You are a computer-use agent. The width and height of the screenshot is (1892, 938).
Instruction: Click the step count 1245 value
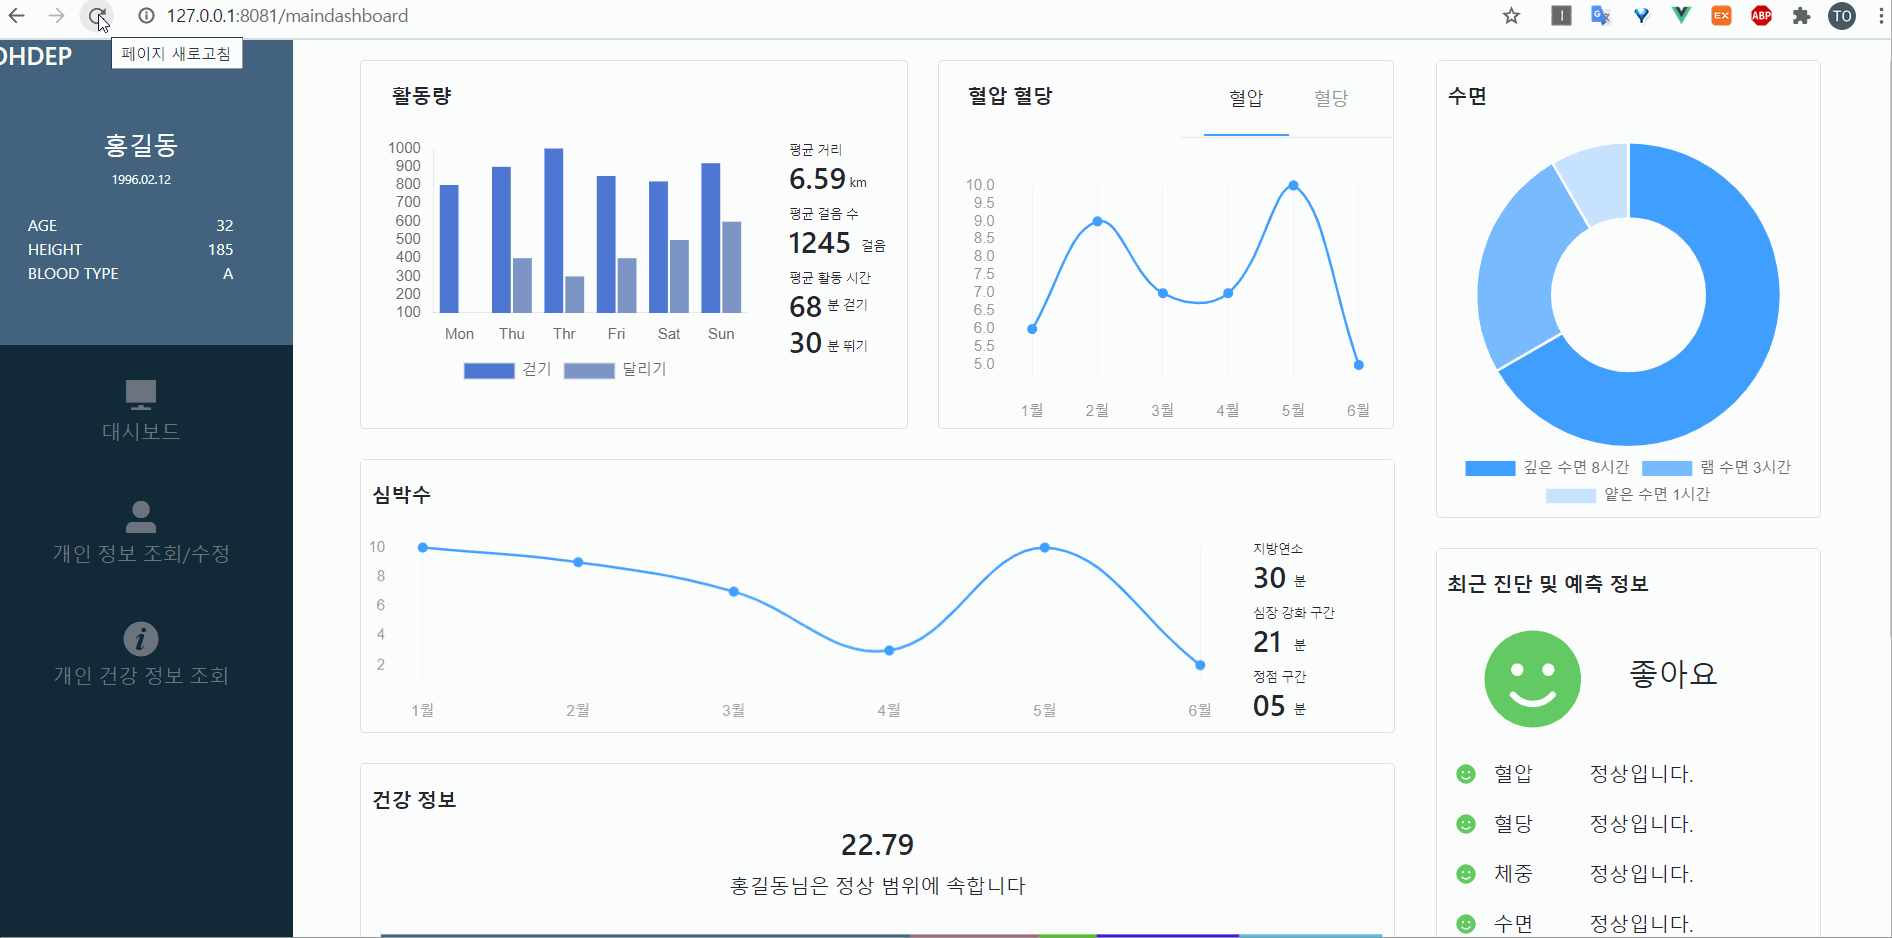pyautogui.click(x=819, y=243)
